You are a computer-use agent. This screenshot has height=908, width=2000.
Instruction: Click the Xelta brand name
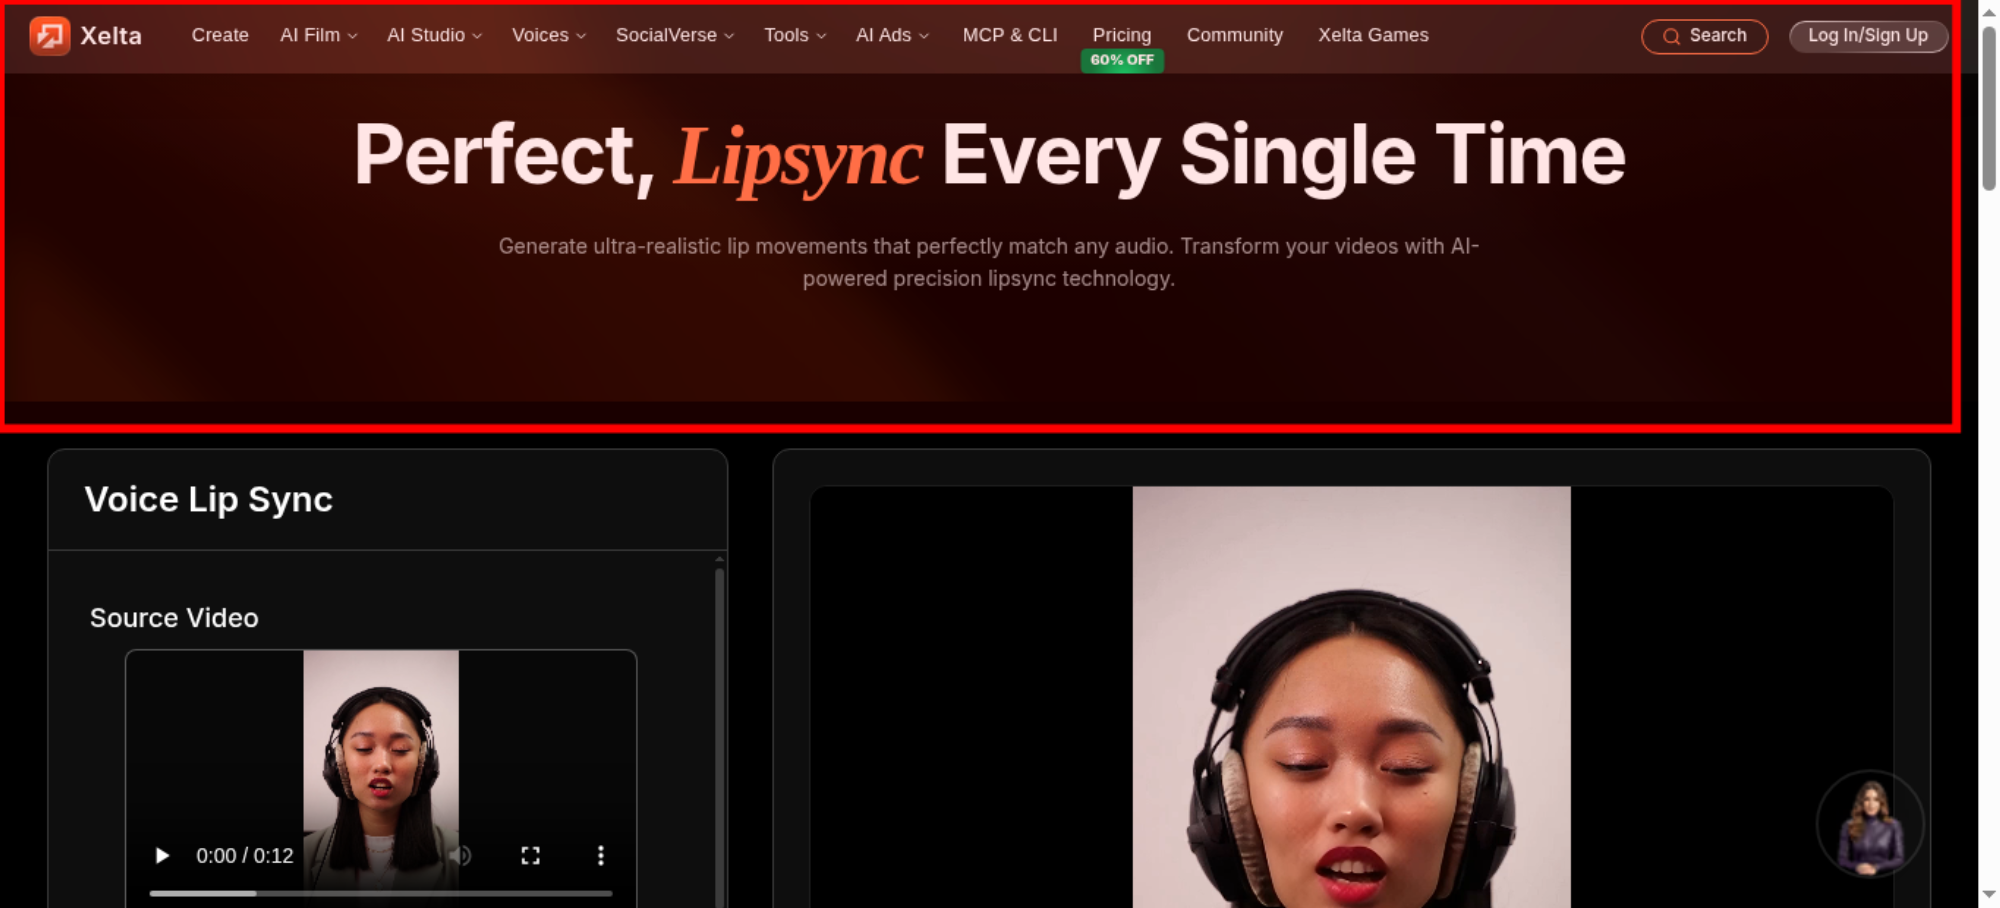click(111, 36)
